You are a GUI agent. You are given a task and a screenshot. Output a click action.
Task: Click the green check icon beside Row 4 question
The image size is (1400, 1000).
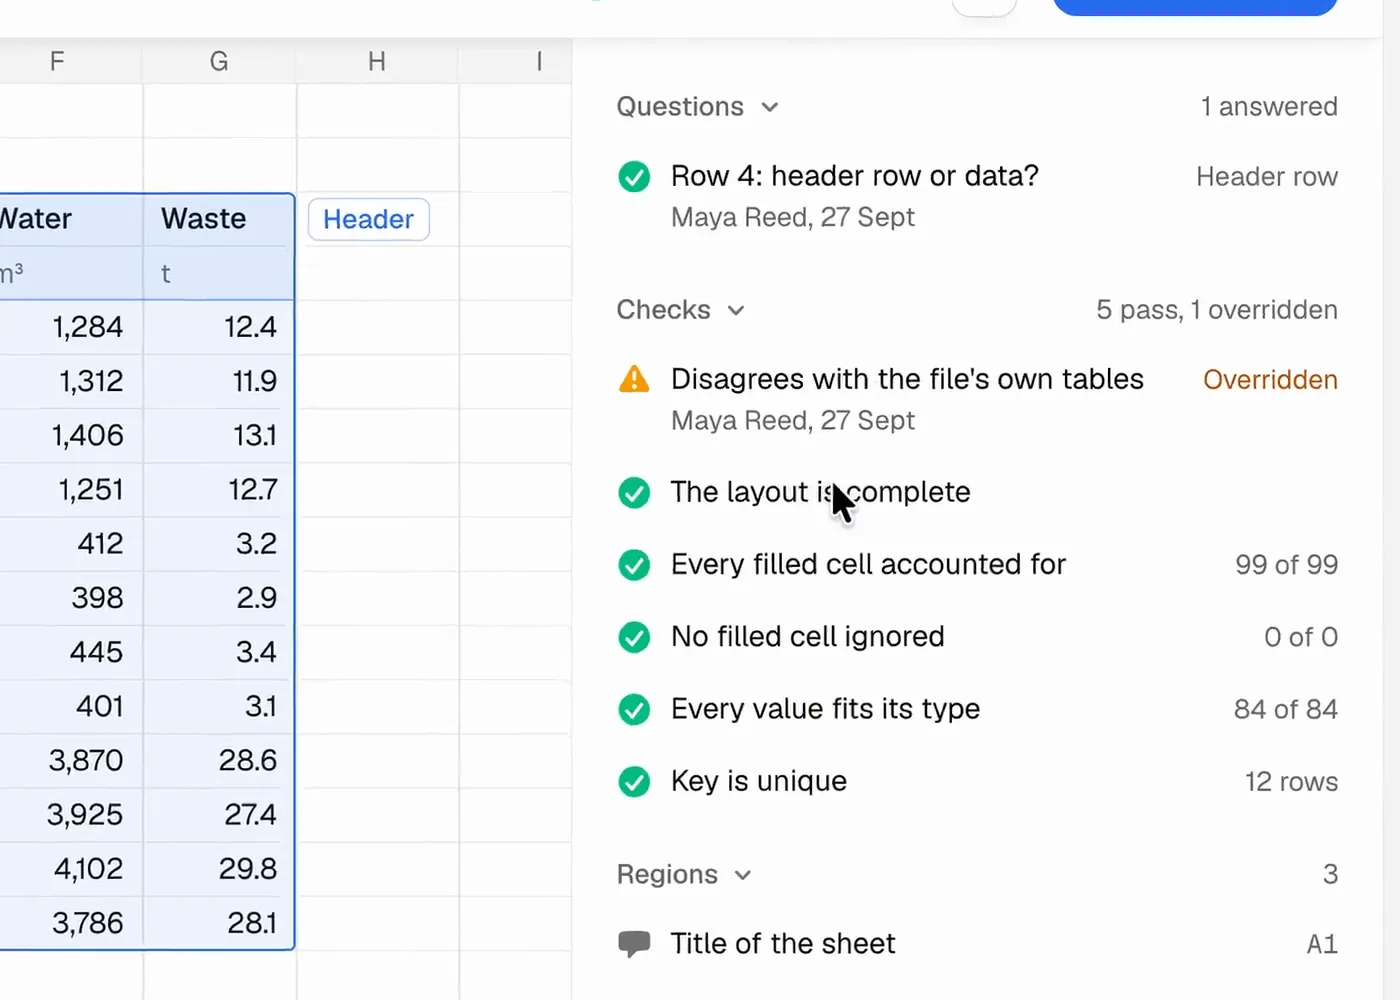634,177
